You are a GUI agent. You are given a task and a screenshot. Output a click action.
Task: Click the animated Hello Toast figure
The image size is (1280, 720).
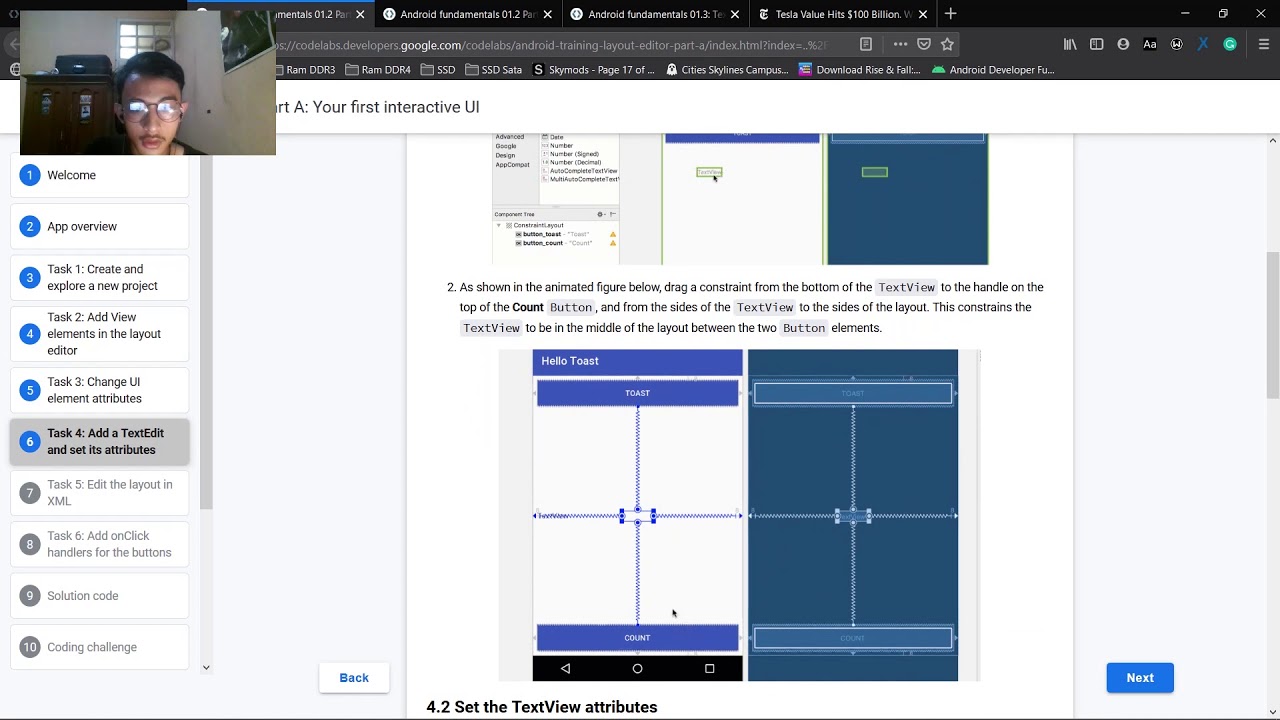(x=740, y=515)
